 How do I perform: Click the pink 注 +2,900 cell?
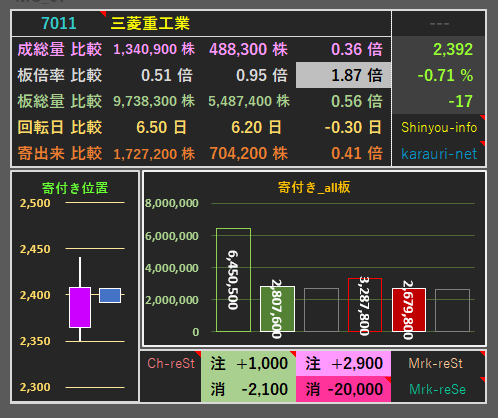[x=344, y=363]
